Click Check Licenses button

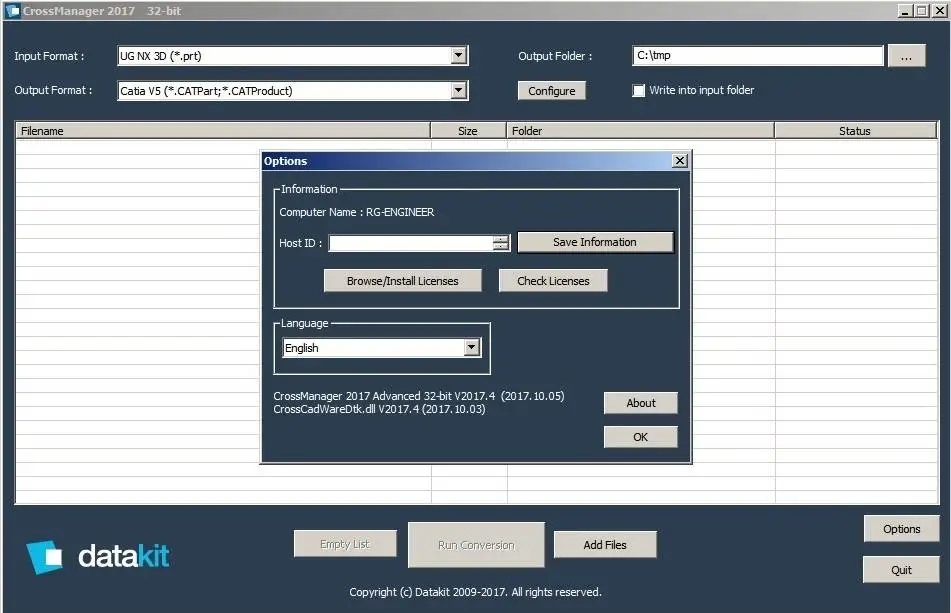click(553, 281)
